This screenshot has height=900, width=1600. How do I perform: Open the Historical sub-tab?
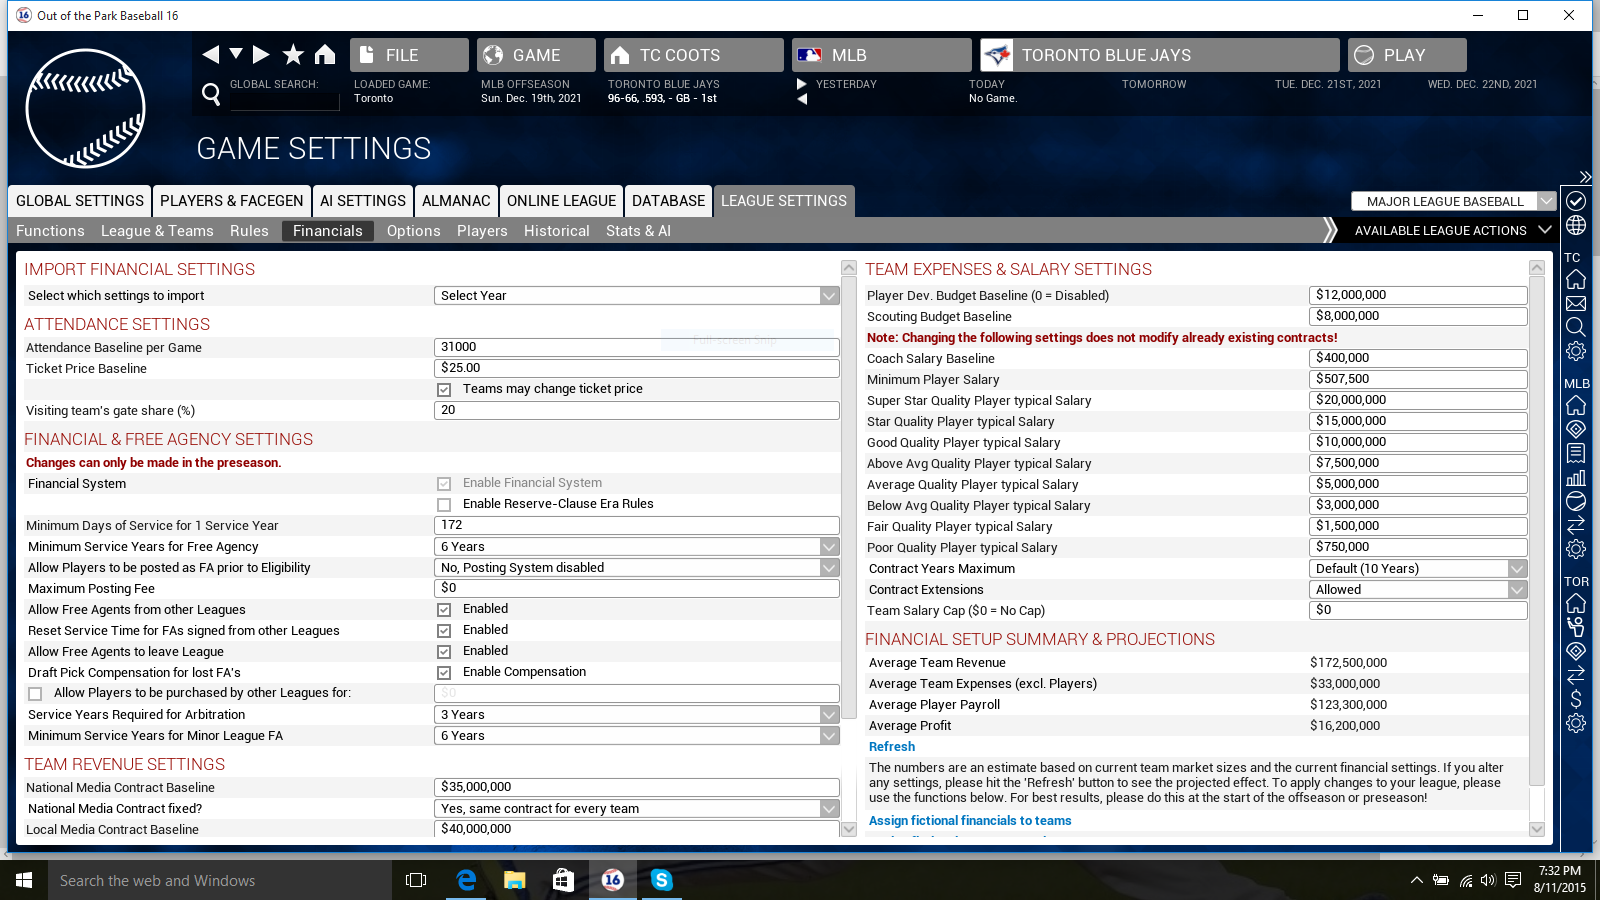556,231
